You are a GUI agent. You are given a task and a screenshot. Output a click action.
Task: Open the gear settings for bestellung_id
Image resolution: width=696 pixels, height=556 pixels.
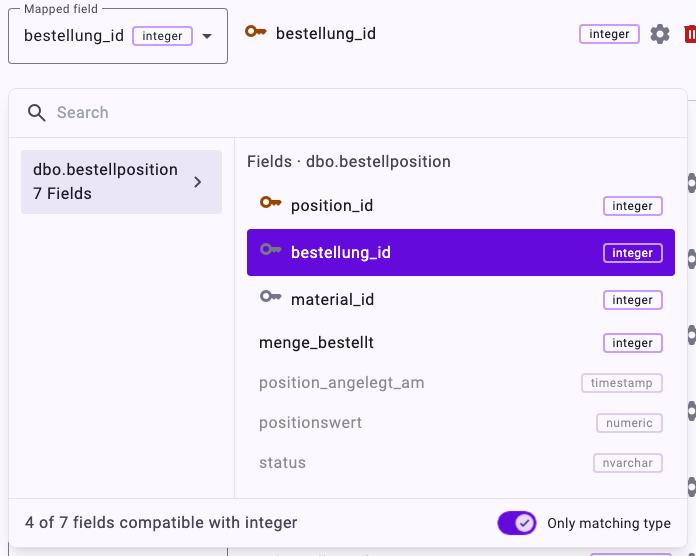point(660,34)
